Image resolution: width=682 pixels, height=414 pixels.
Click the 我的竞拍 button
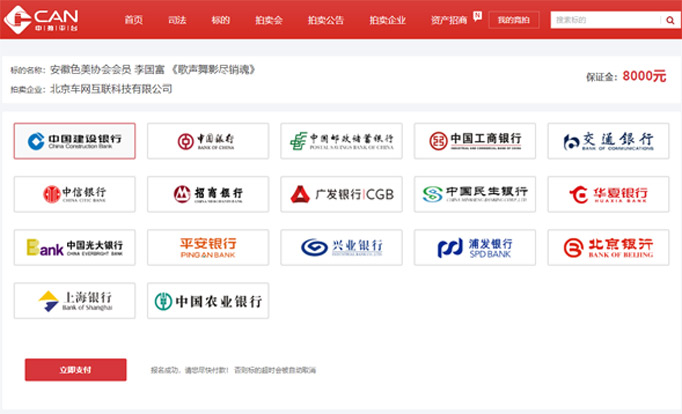tap(514, 20)
